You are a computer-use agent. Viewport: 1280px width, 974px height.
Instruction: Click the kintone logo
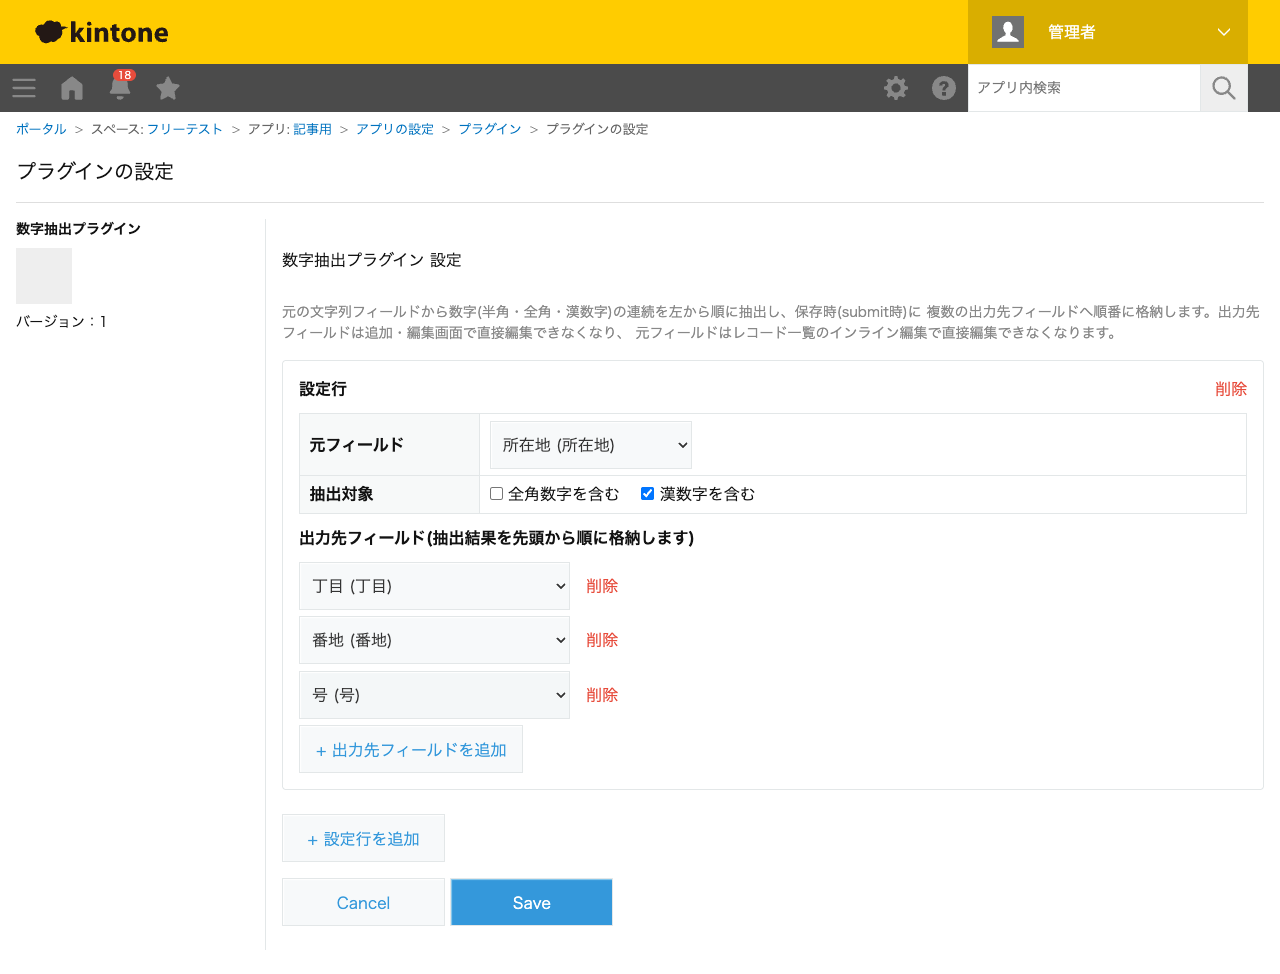point(101,32)
